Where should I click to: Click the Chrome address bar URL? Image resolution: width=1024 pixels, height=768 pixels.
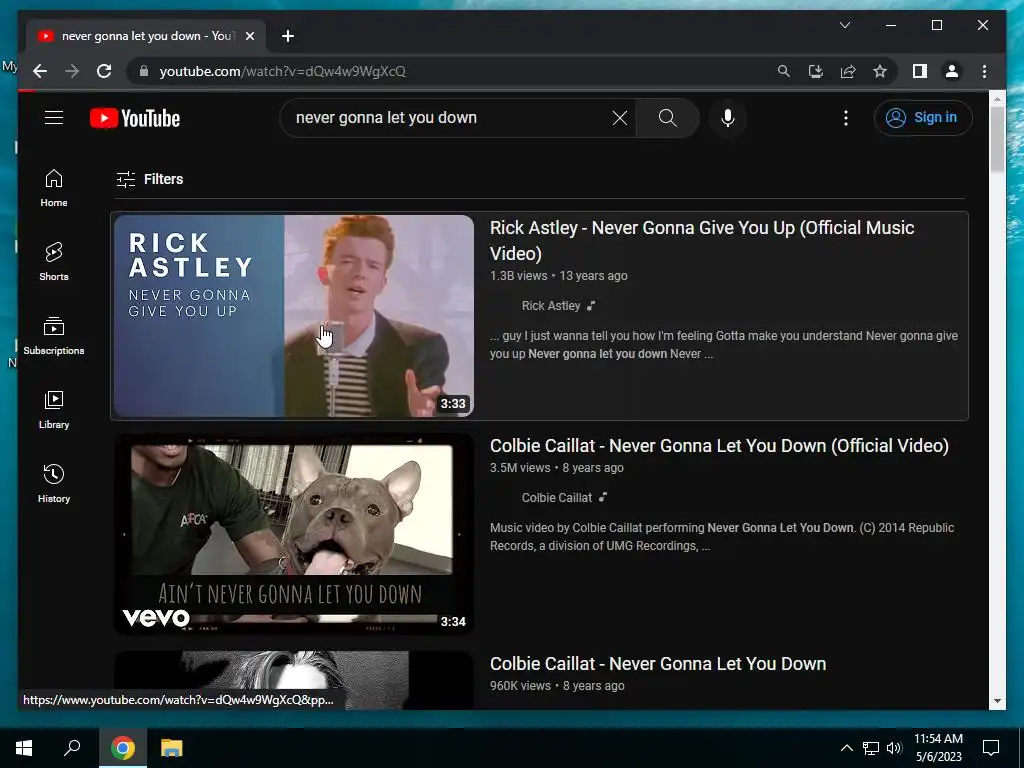[282, 71]
